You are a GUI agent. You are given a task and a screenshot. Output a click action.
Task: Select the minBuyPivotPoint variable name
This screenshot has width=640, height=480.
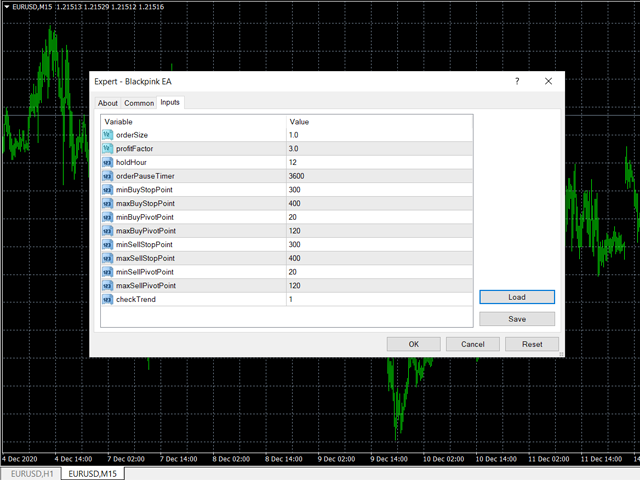[144, 217]
